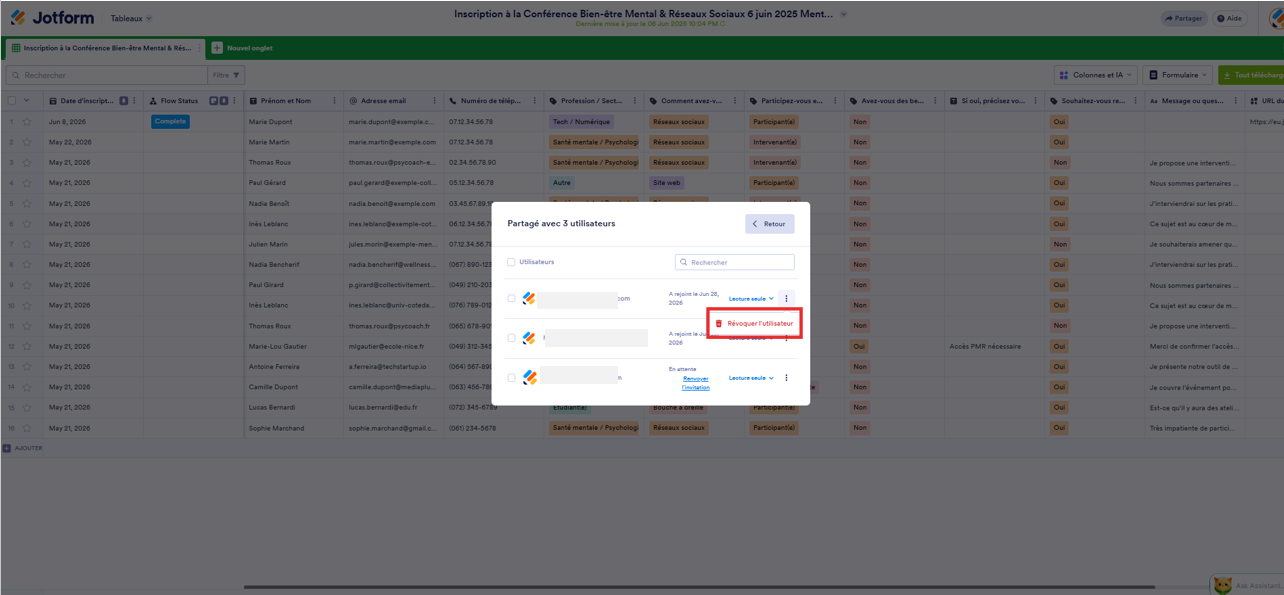Open Avez-vous des be... column options
Screen dimensions: 1284x595
click(937, 100)
